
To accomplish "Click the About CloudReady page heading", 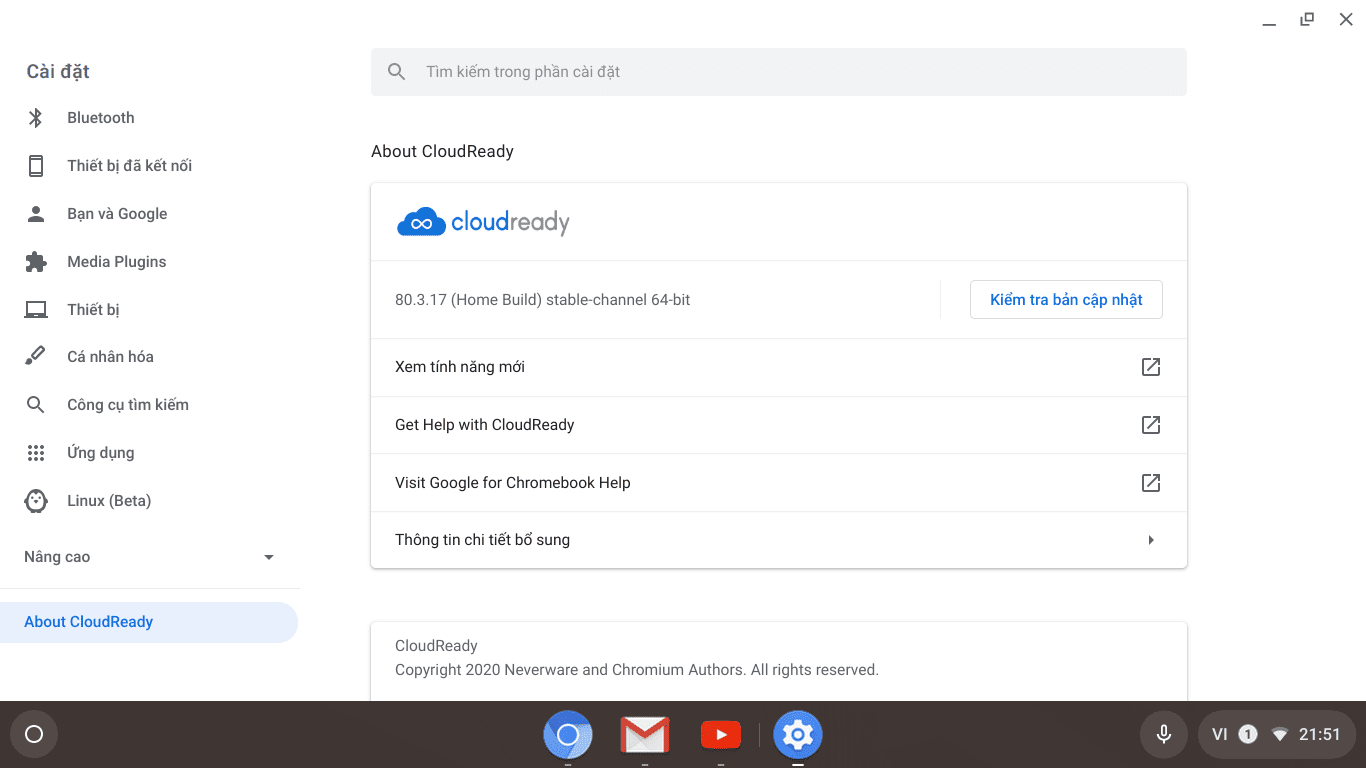I will pos(442,152).
